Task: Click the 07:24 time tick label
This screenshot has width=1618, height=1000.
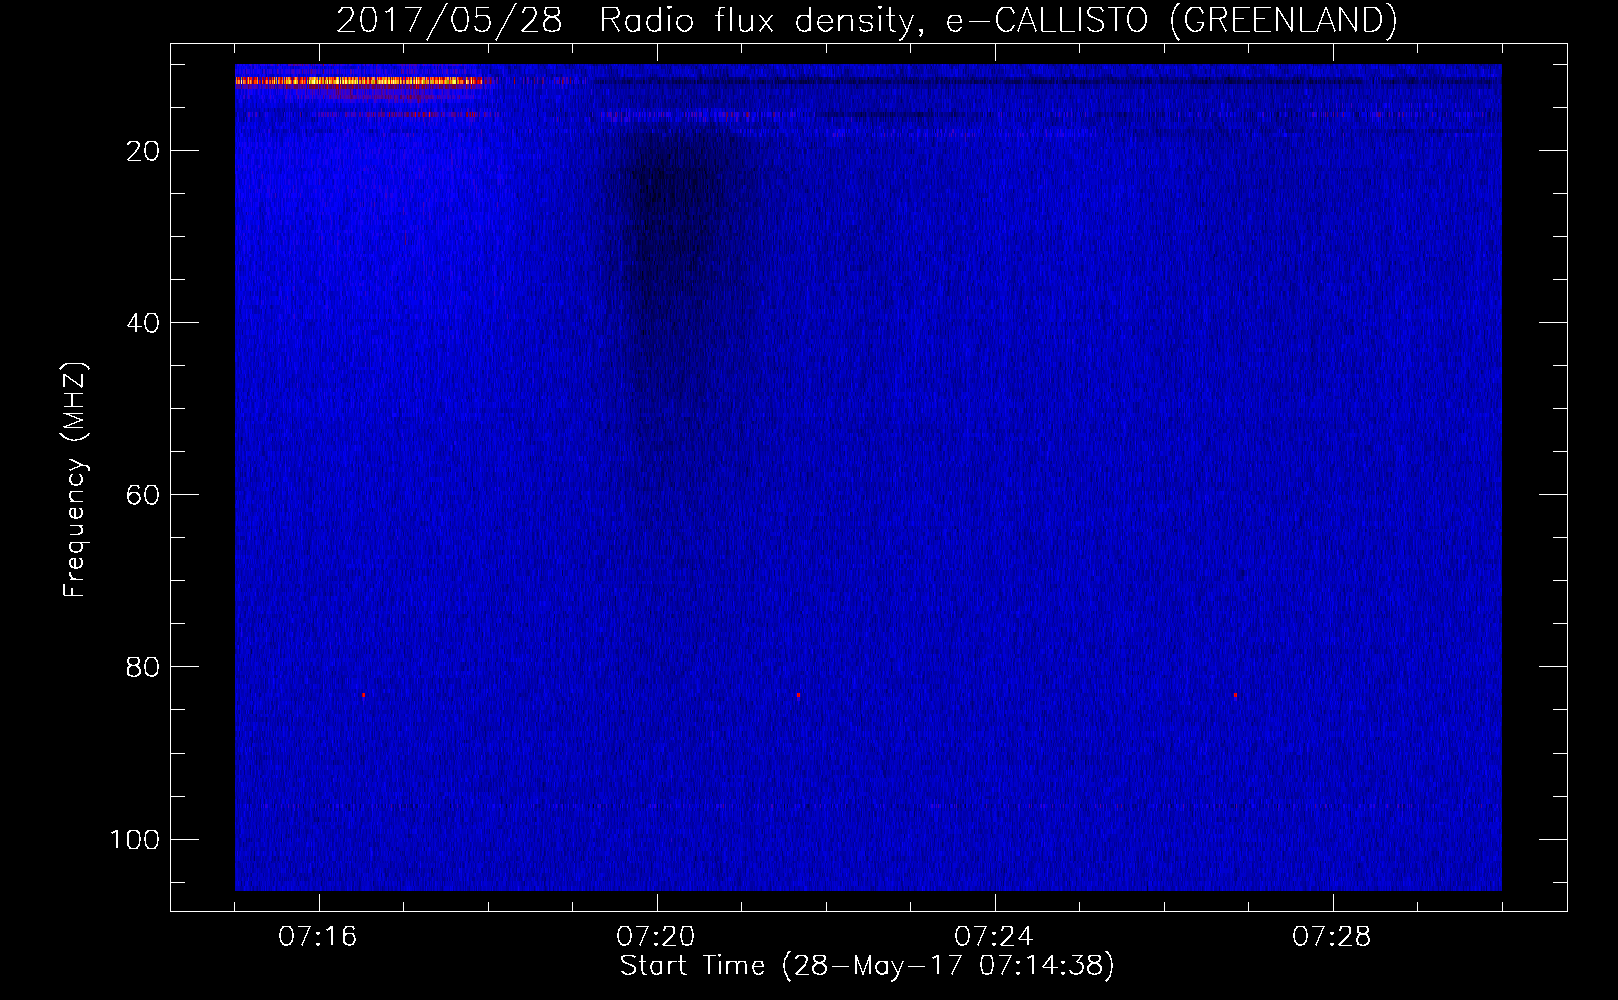Action: (x=994, y=937)
